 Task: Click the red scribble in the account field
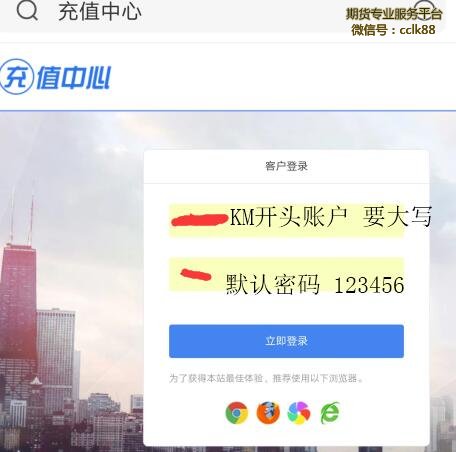pyautogui.click(x=199, y=220)
